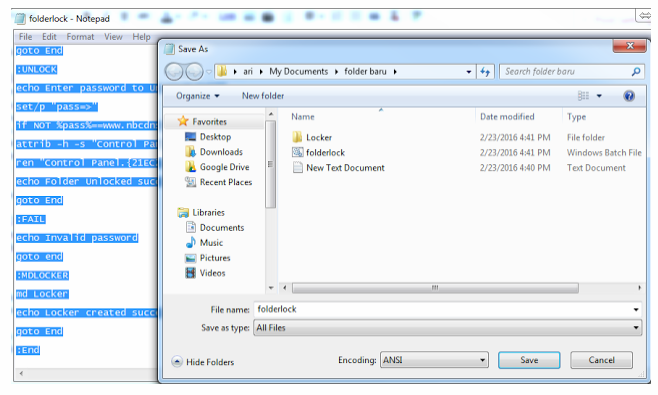The image size is (658, 395).
Task: Select the folderlock batch file
Action: (325, 153)
